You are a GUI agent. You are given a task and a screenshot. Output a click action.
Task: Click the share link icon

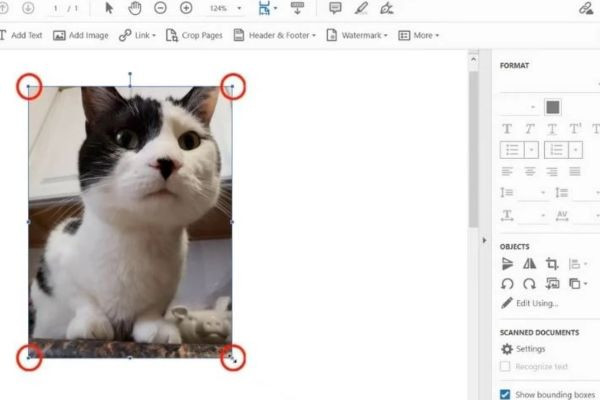pos(585,8)
